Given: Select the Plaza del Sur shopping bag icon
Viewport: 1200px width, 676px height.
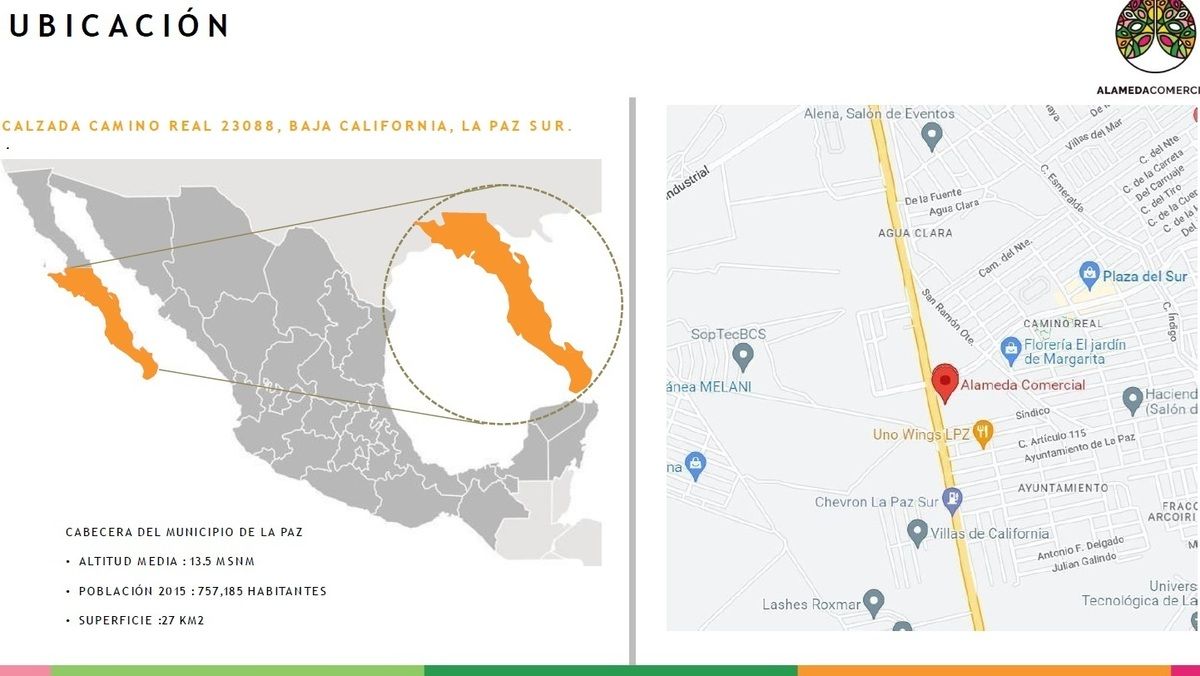Looking at the screenshot, I should (1089, 273).
